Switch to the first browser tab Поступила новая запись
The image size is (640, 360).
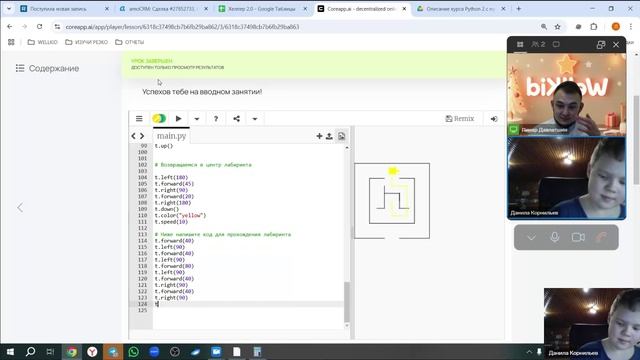[64, 9]
